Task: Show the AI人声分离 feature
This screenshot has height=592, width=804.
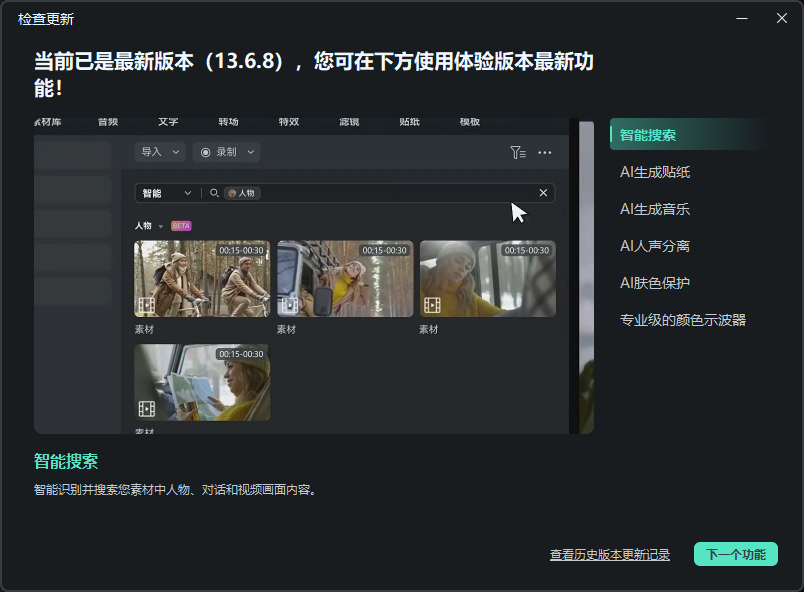Action: point(655,246)
